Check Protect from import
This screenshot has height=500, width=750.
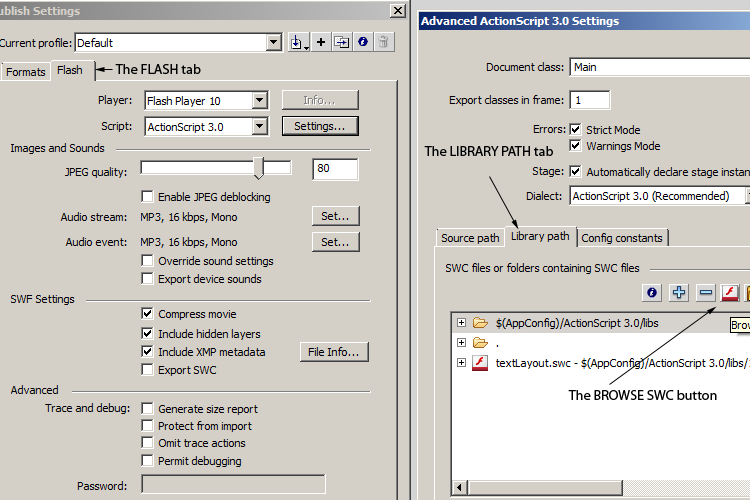click(147, 425)
